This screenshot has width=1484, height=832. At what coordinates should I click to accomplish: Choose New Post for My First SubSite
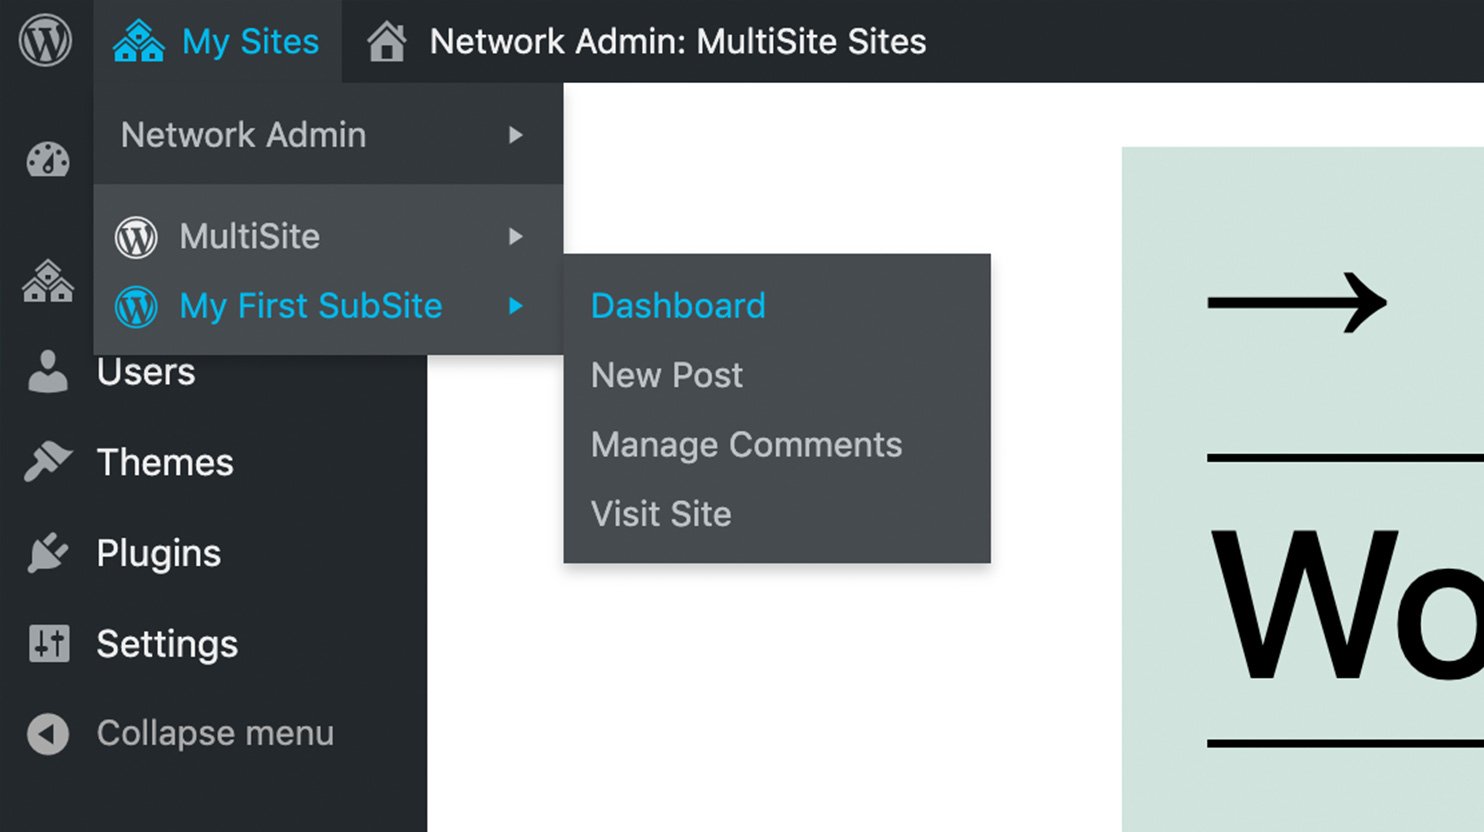666,375
